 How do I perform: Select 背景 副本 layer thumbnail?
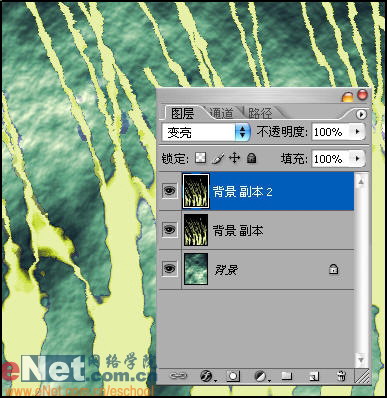(196, 230)
